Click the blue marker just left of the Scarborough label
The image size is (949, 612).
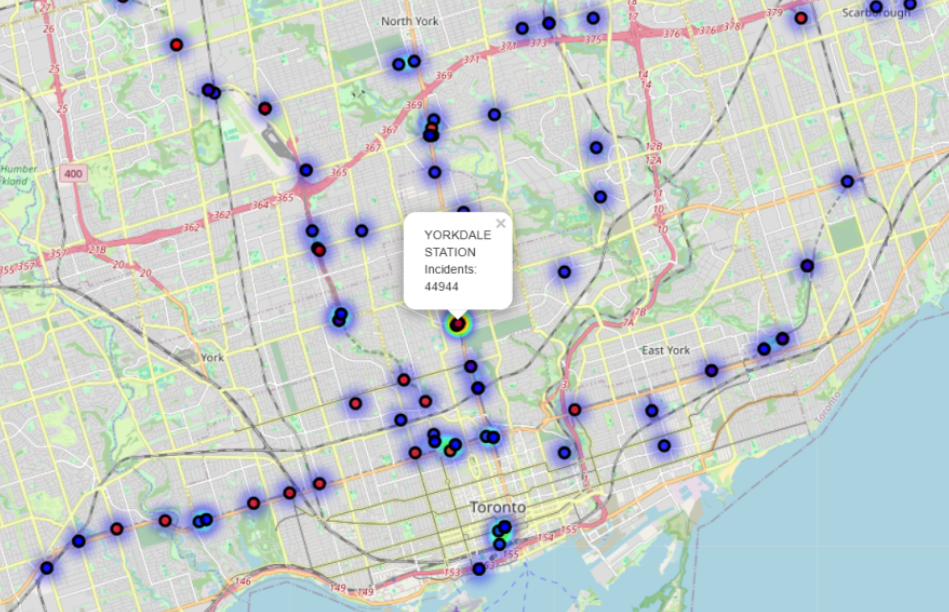tap(876, 7)
